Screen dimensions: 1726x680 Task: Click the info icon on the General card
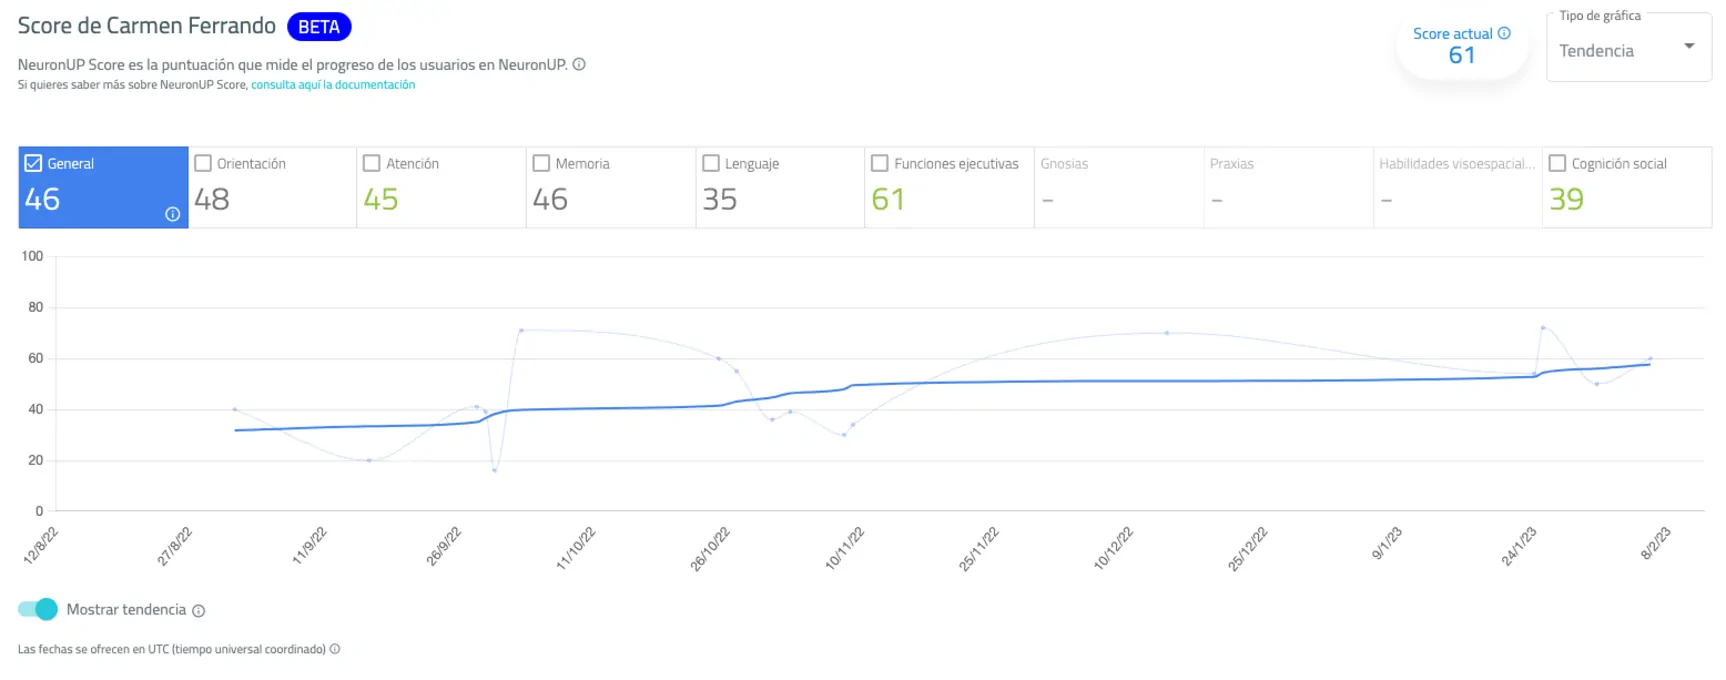[171, 213]
